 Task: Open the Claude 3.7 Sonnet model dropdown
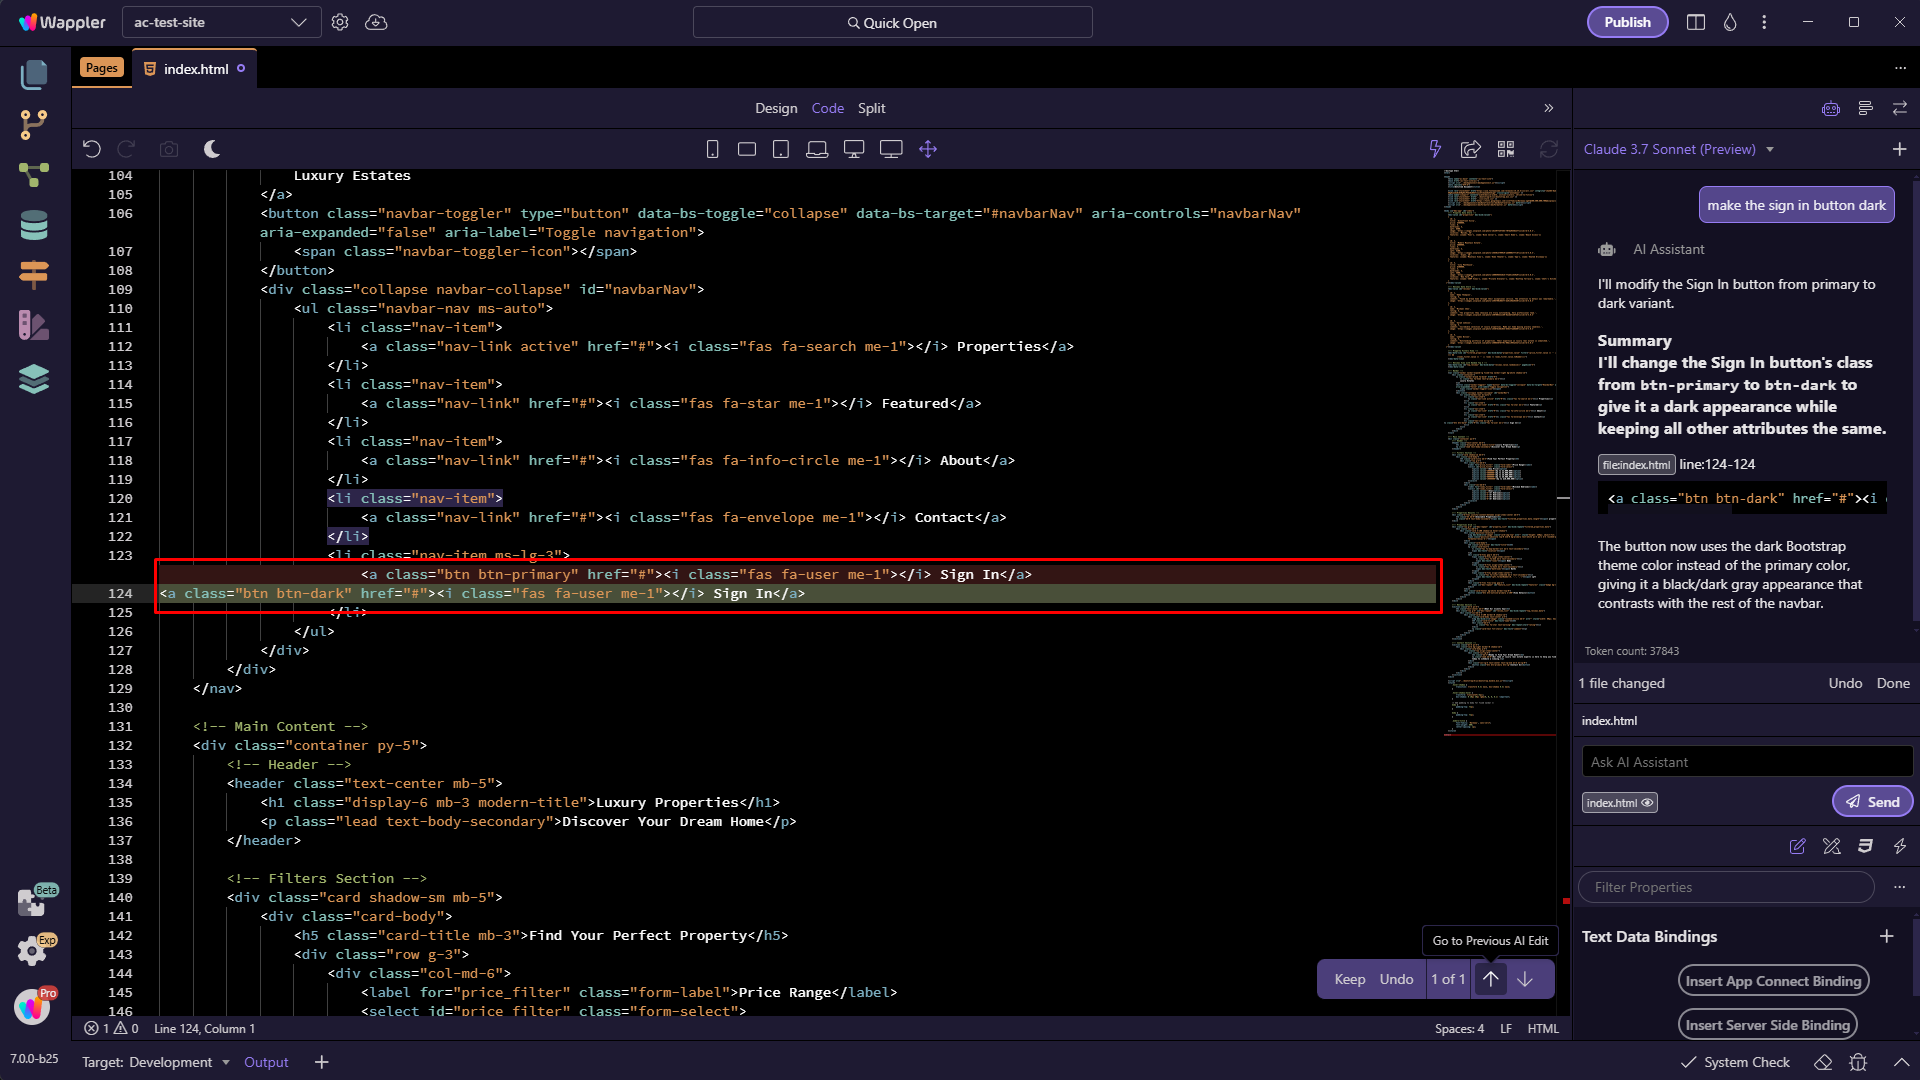pyautogui.click(x=1679, y=149)
